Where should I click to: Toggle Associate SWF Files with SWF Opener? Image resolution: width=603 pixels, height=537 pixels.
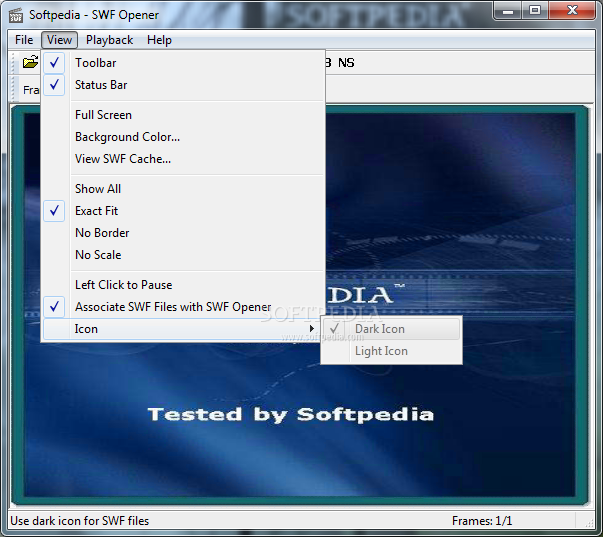[x=183, y=307]
